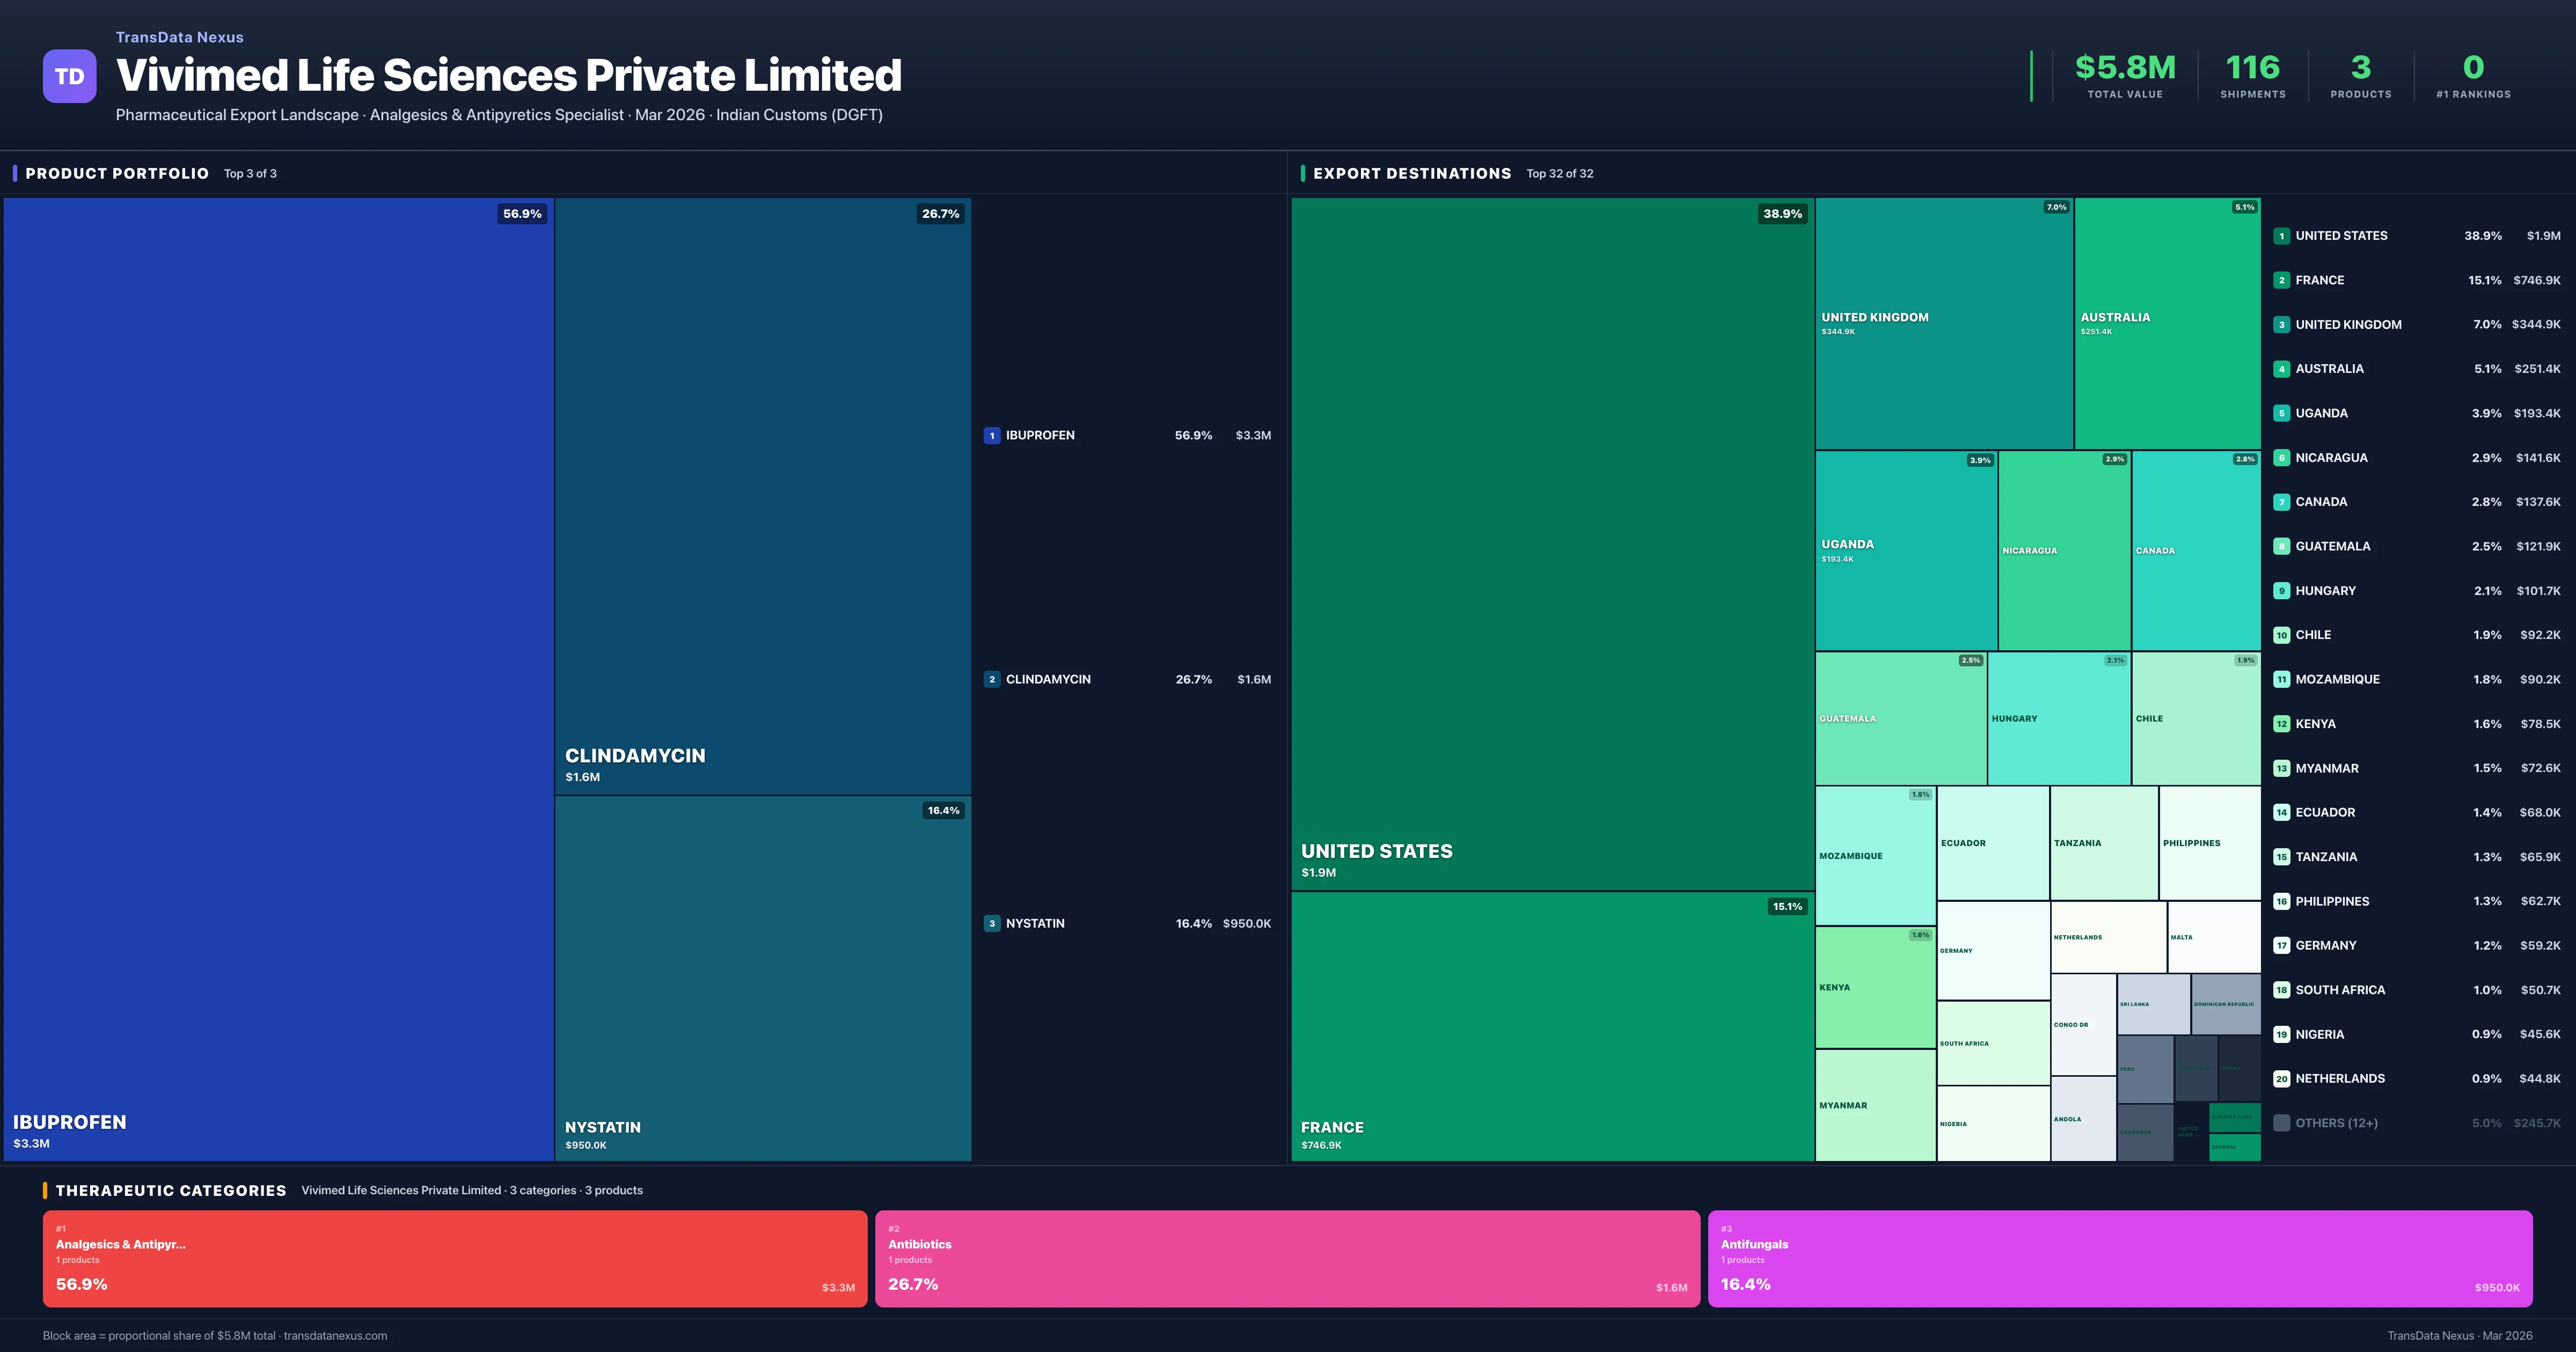Click rank badge 3 beside NYSTATIN legend
This screenshot has width=2576, height=1352.
(991, 924)
